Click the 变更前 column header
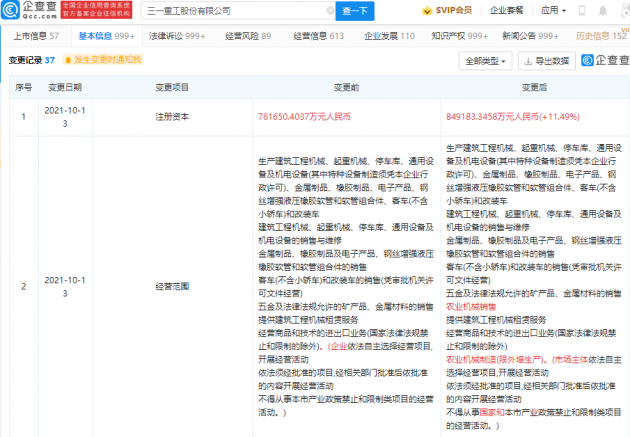630x437 pixels. pos(347,87)
